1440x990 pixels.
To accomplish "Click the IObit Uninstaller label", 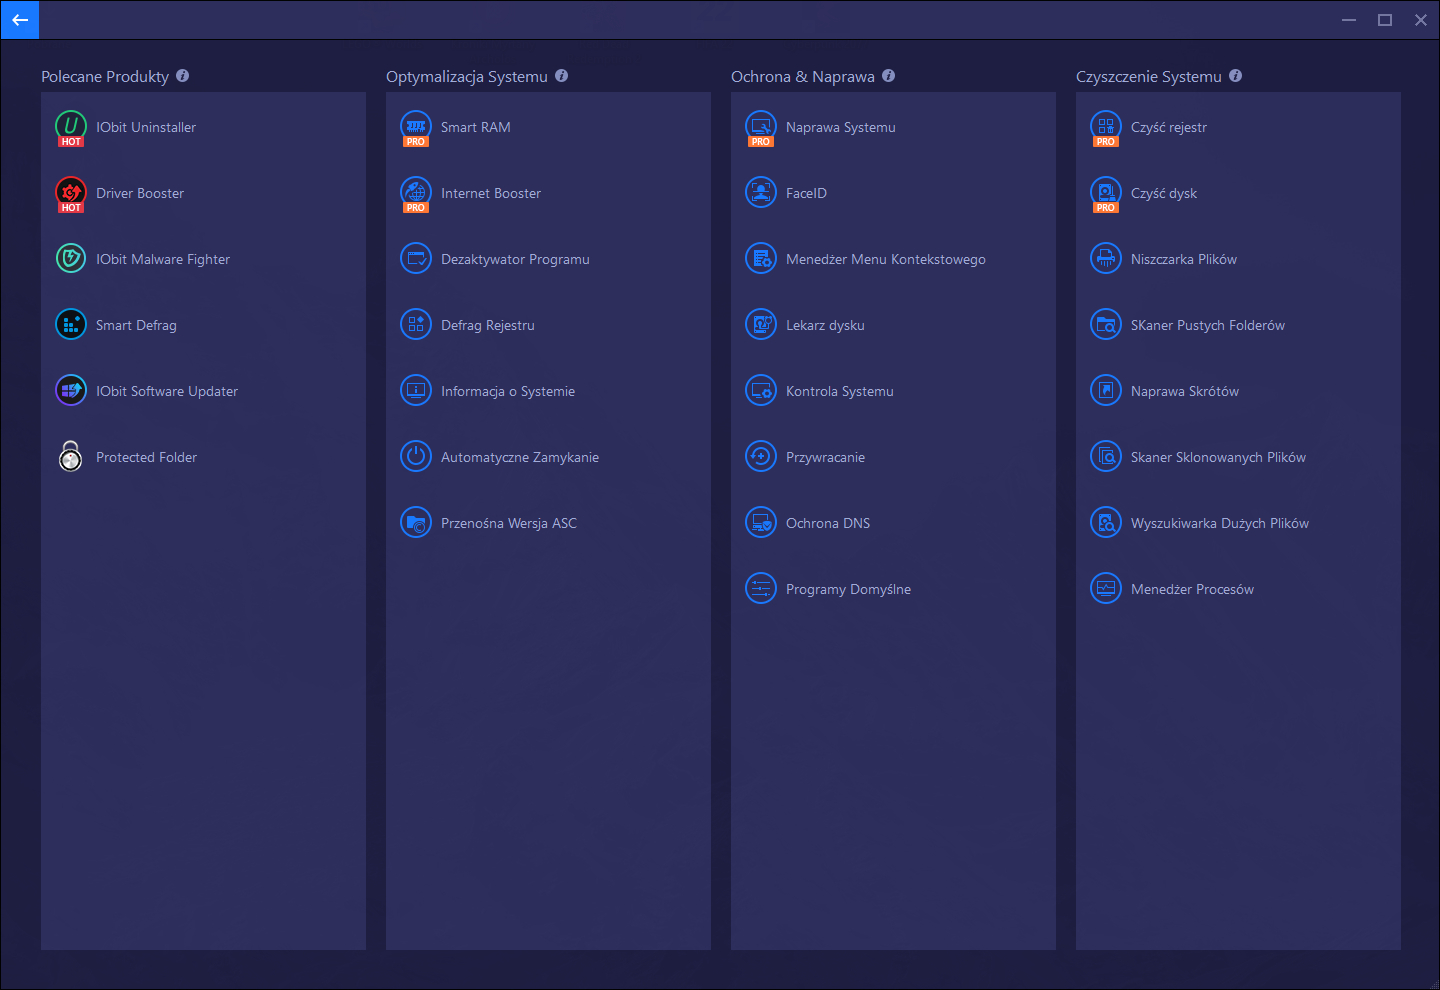I will pos(146,127).
